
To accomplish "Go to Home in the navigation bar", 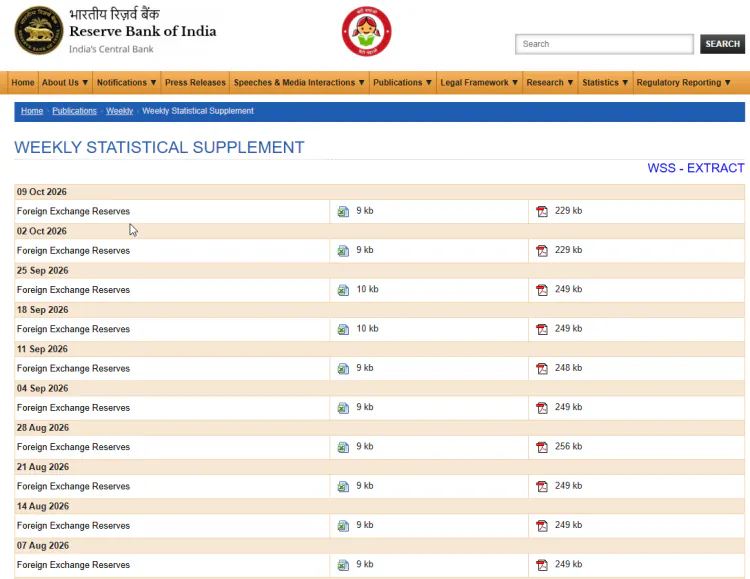I will click(23, 82).
